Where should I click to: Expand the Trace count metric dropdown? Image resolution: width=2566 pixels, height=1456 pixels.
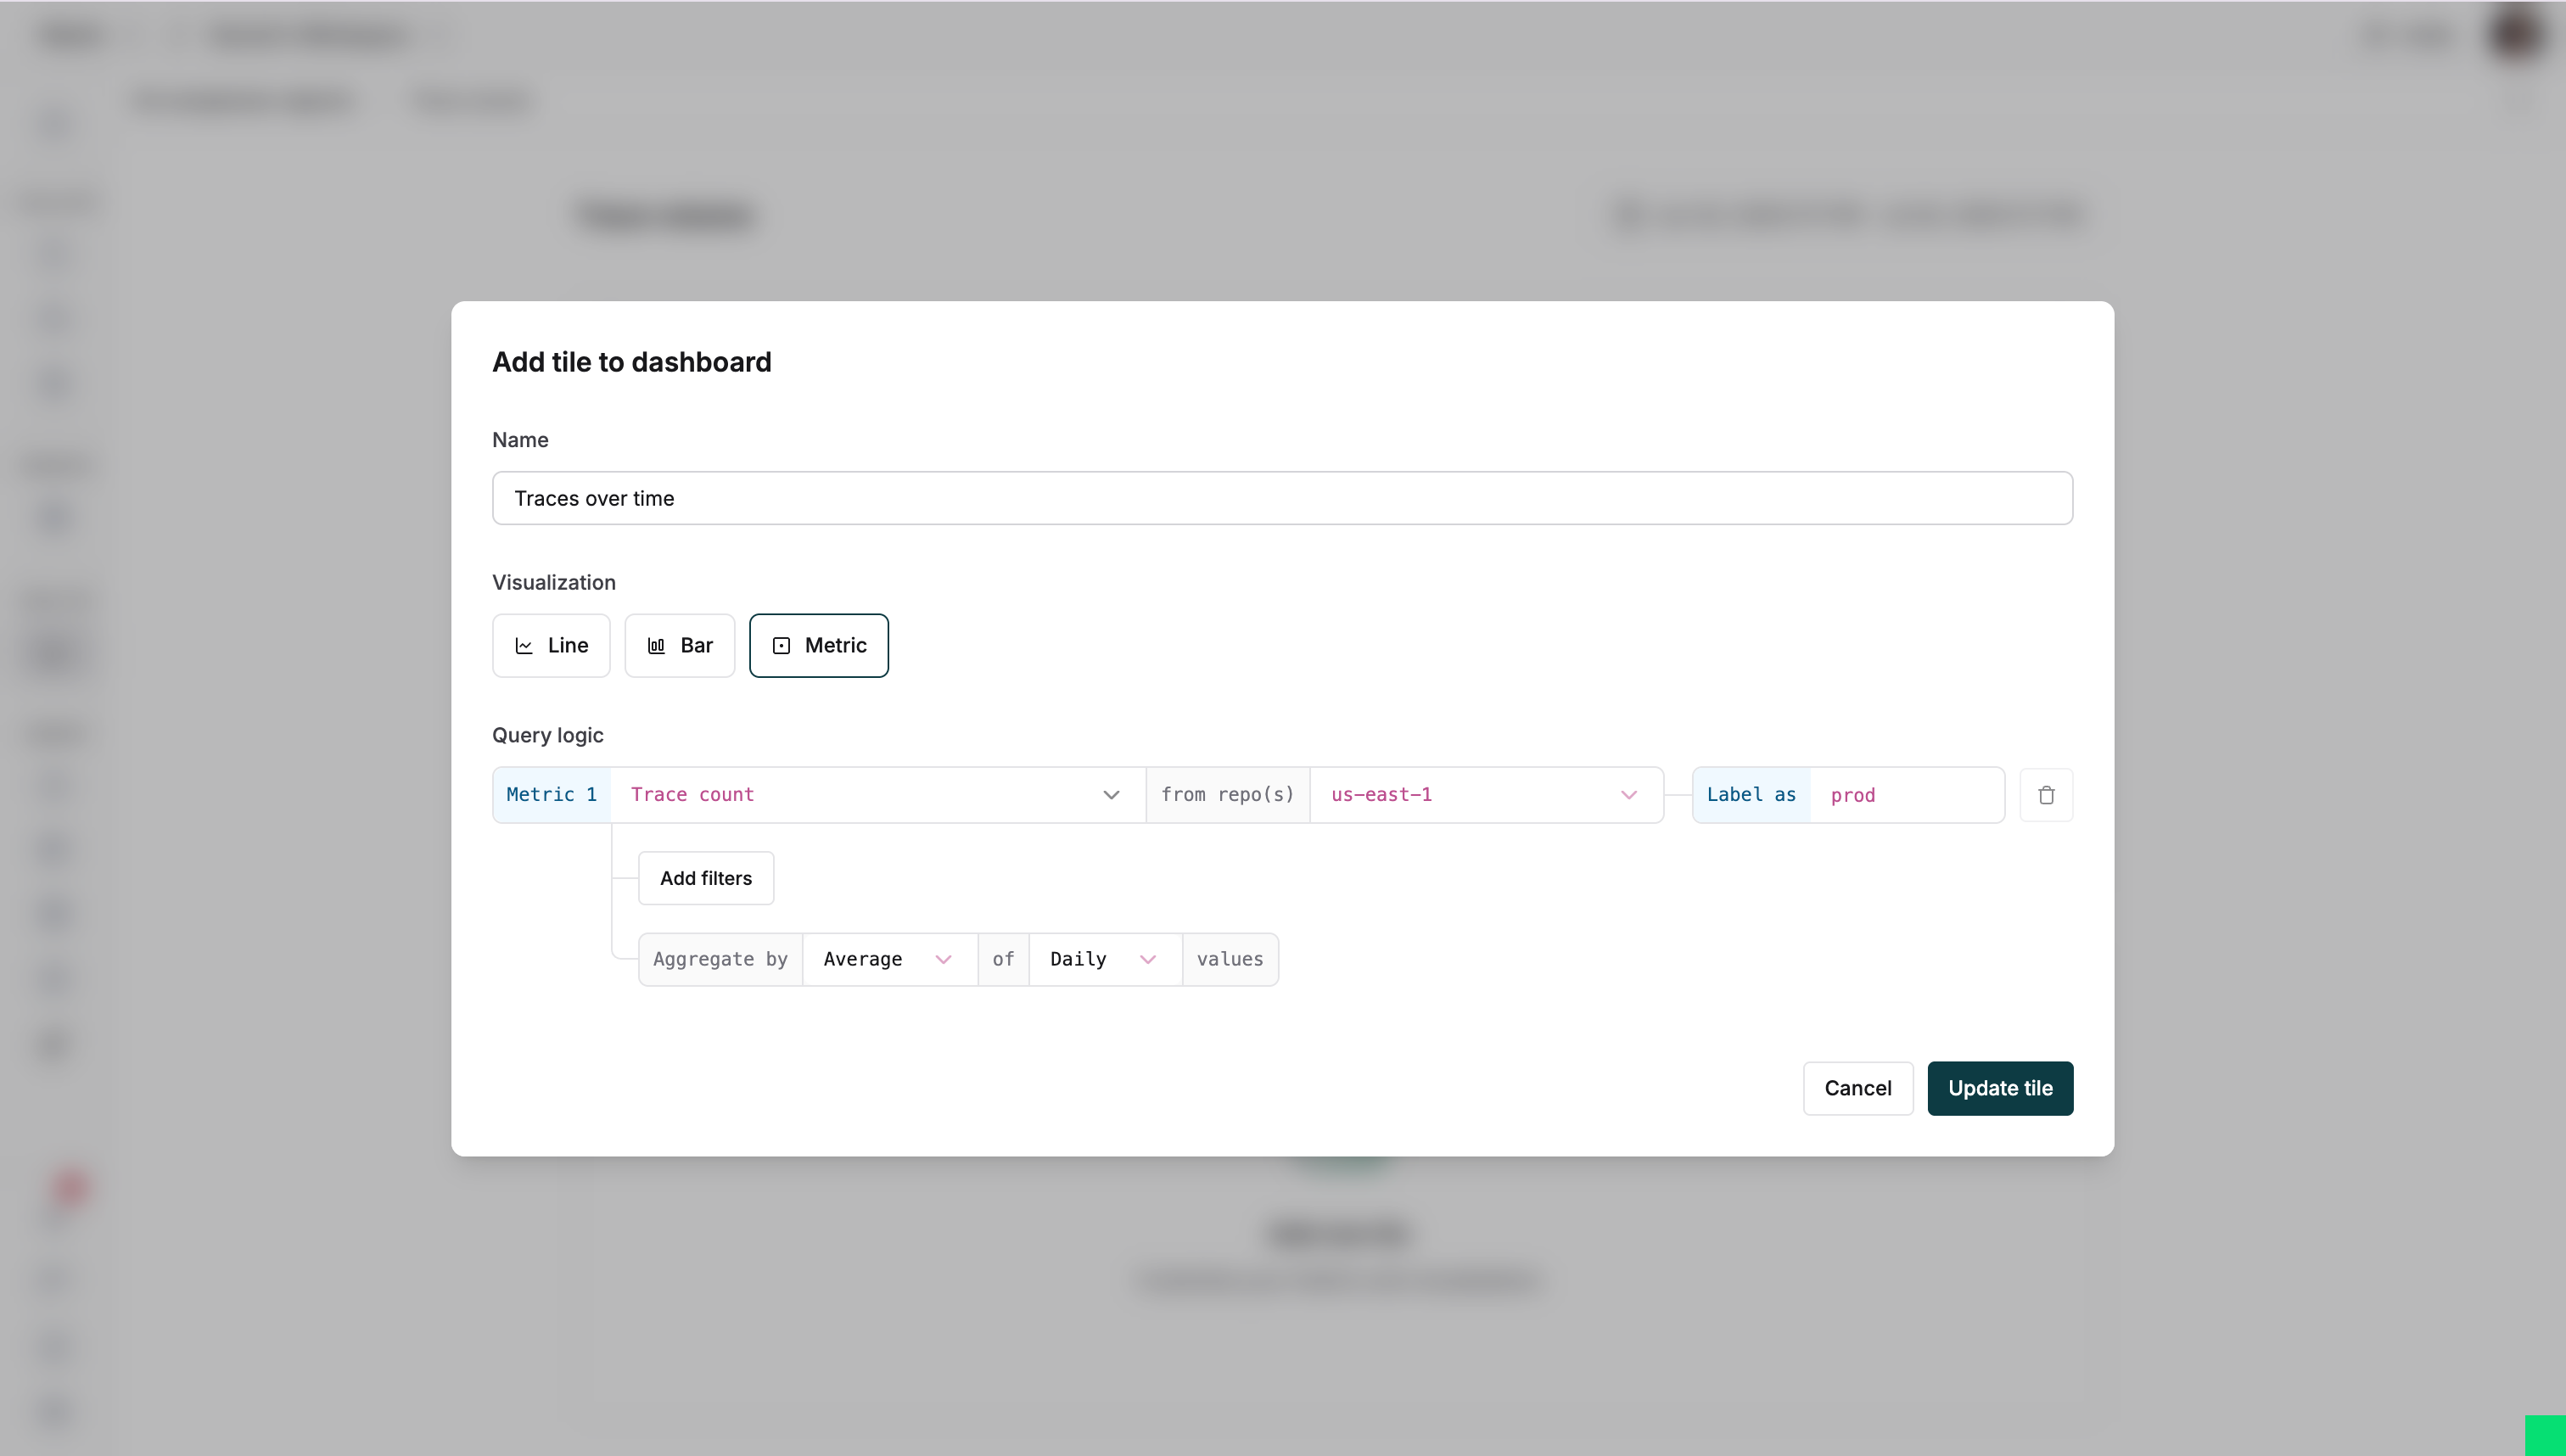point(1111,794)
